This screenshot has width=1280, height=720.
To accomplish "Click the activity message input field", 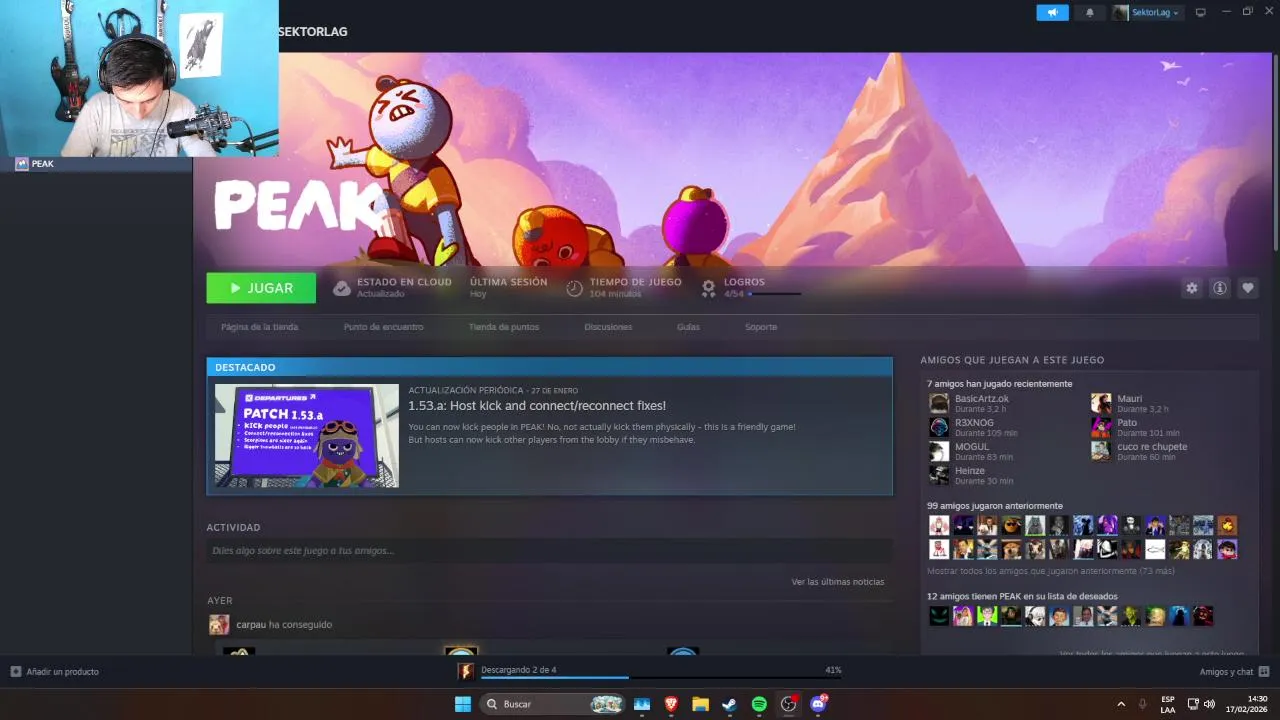I will (x=549, y=550).
